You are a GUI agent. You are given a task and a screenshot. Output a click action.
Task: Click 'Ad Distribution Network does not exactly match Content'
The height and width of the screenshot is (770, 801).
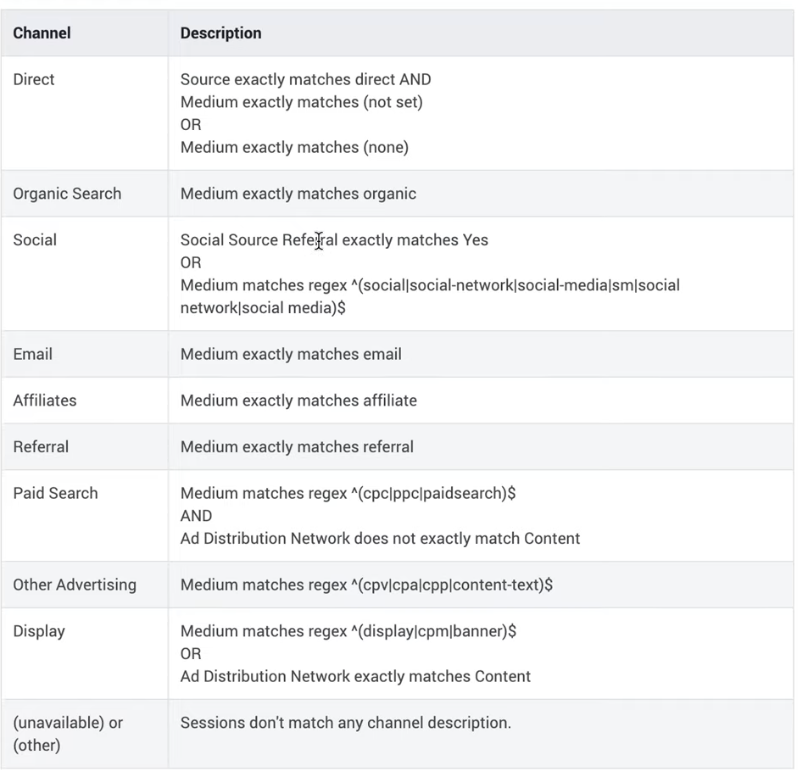point(380,539)
